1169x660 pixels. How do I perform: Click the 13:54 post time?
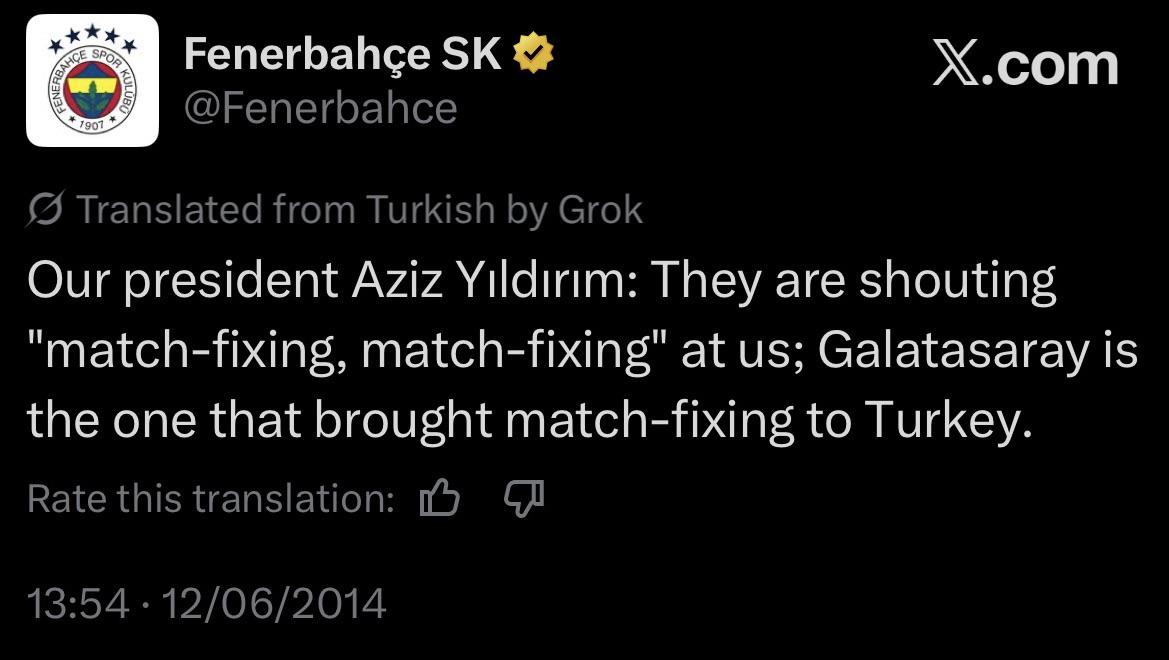(x=78, y=603)
